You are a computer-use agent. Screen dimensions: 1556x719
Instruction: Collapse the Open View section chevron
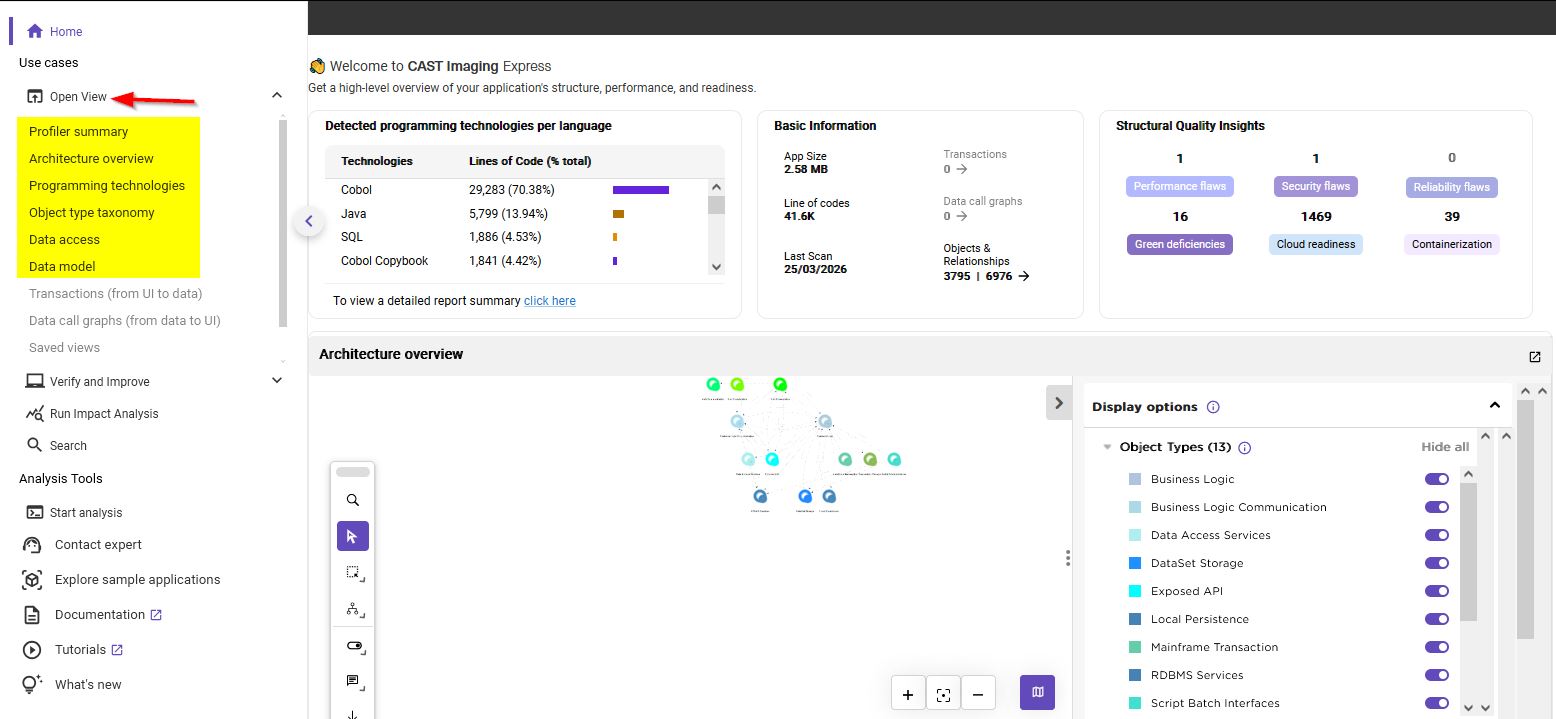pos(277,96)
